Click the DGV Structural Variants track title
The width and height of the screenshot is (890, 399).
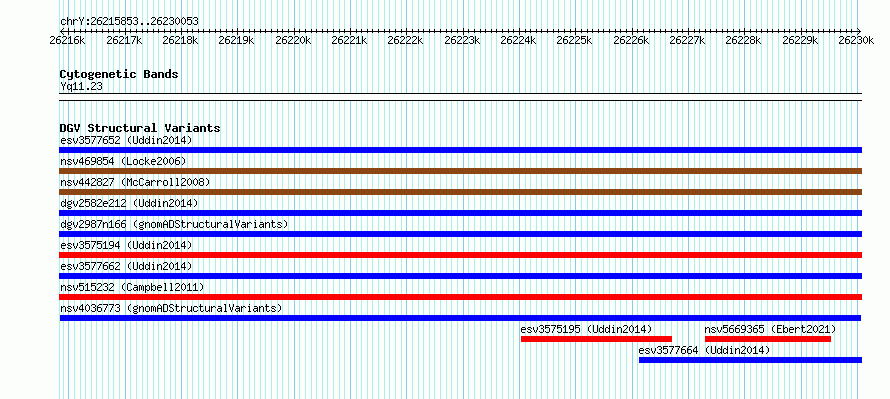(x=140, y=128)
